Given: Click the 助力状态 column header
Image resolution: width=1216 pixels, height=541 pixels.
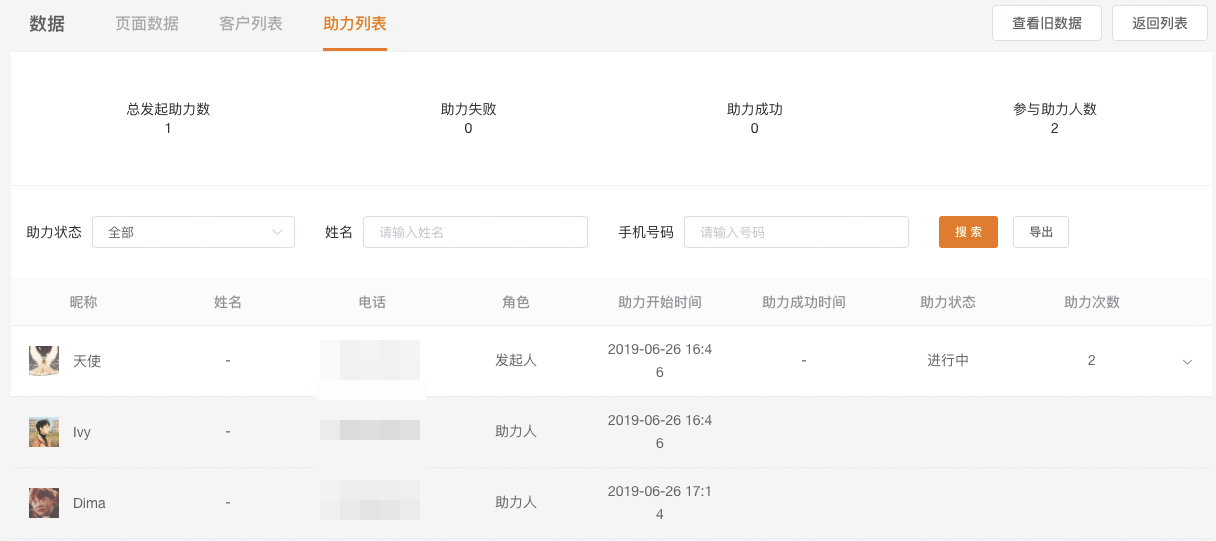Looking at the screenshot, I should coord(948,302).
